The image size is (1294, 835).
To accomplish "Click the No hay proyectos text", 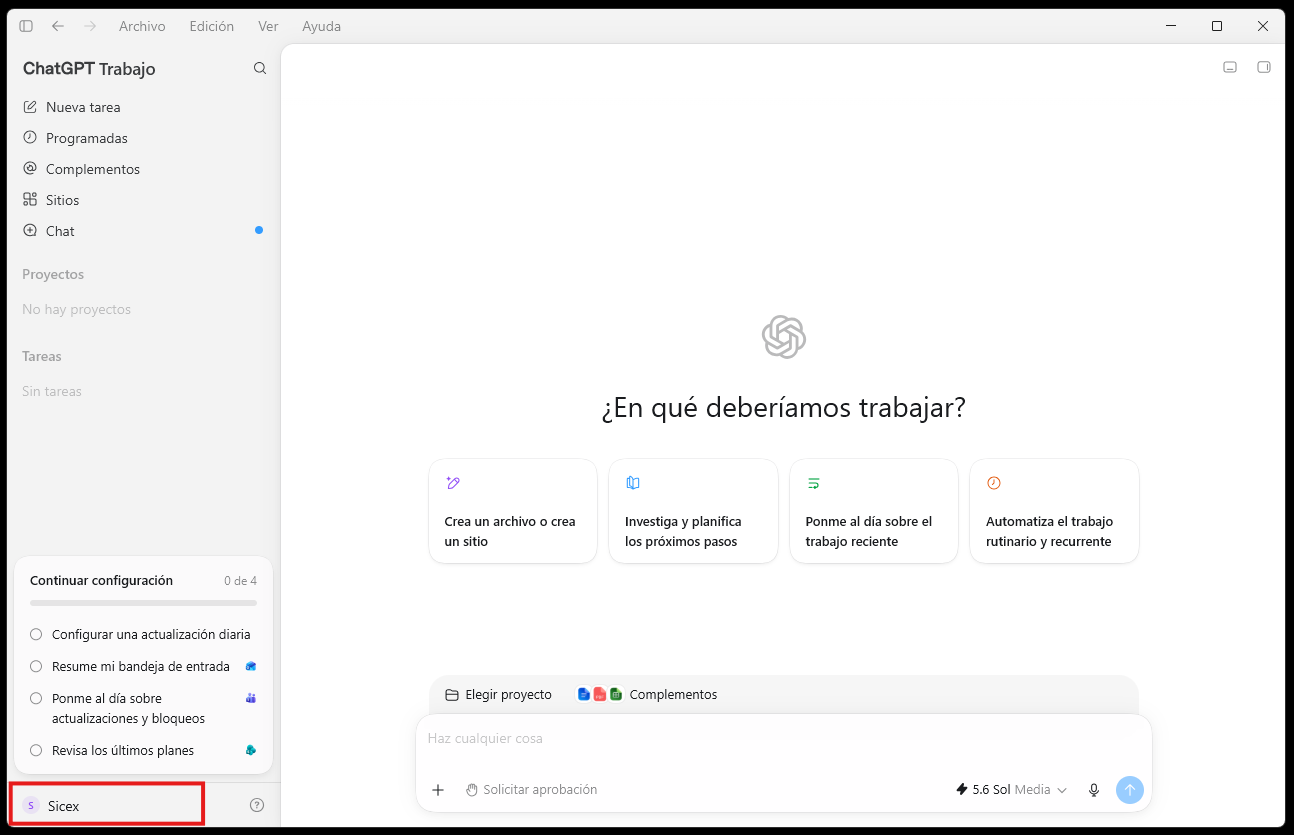I will click(x=77, y=310).
